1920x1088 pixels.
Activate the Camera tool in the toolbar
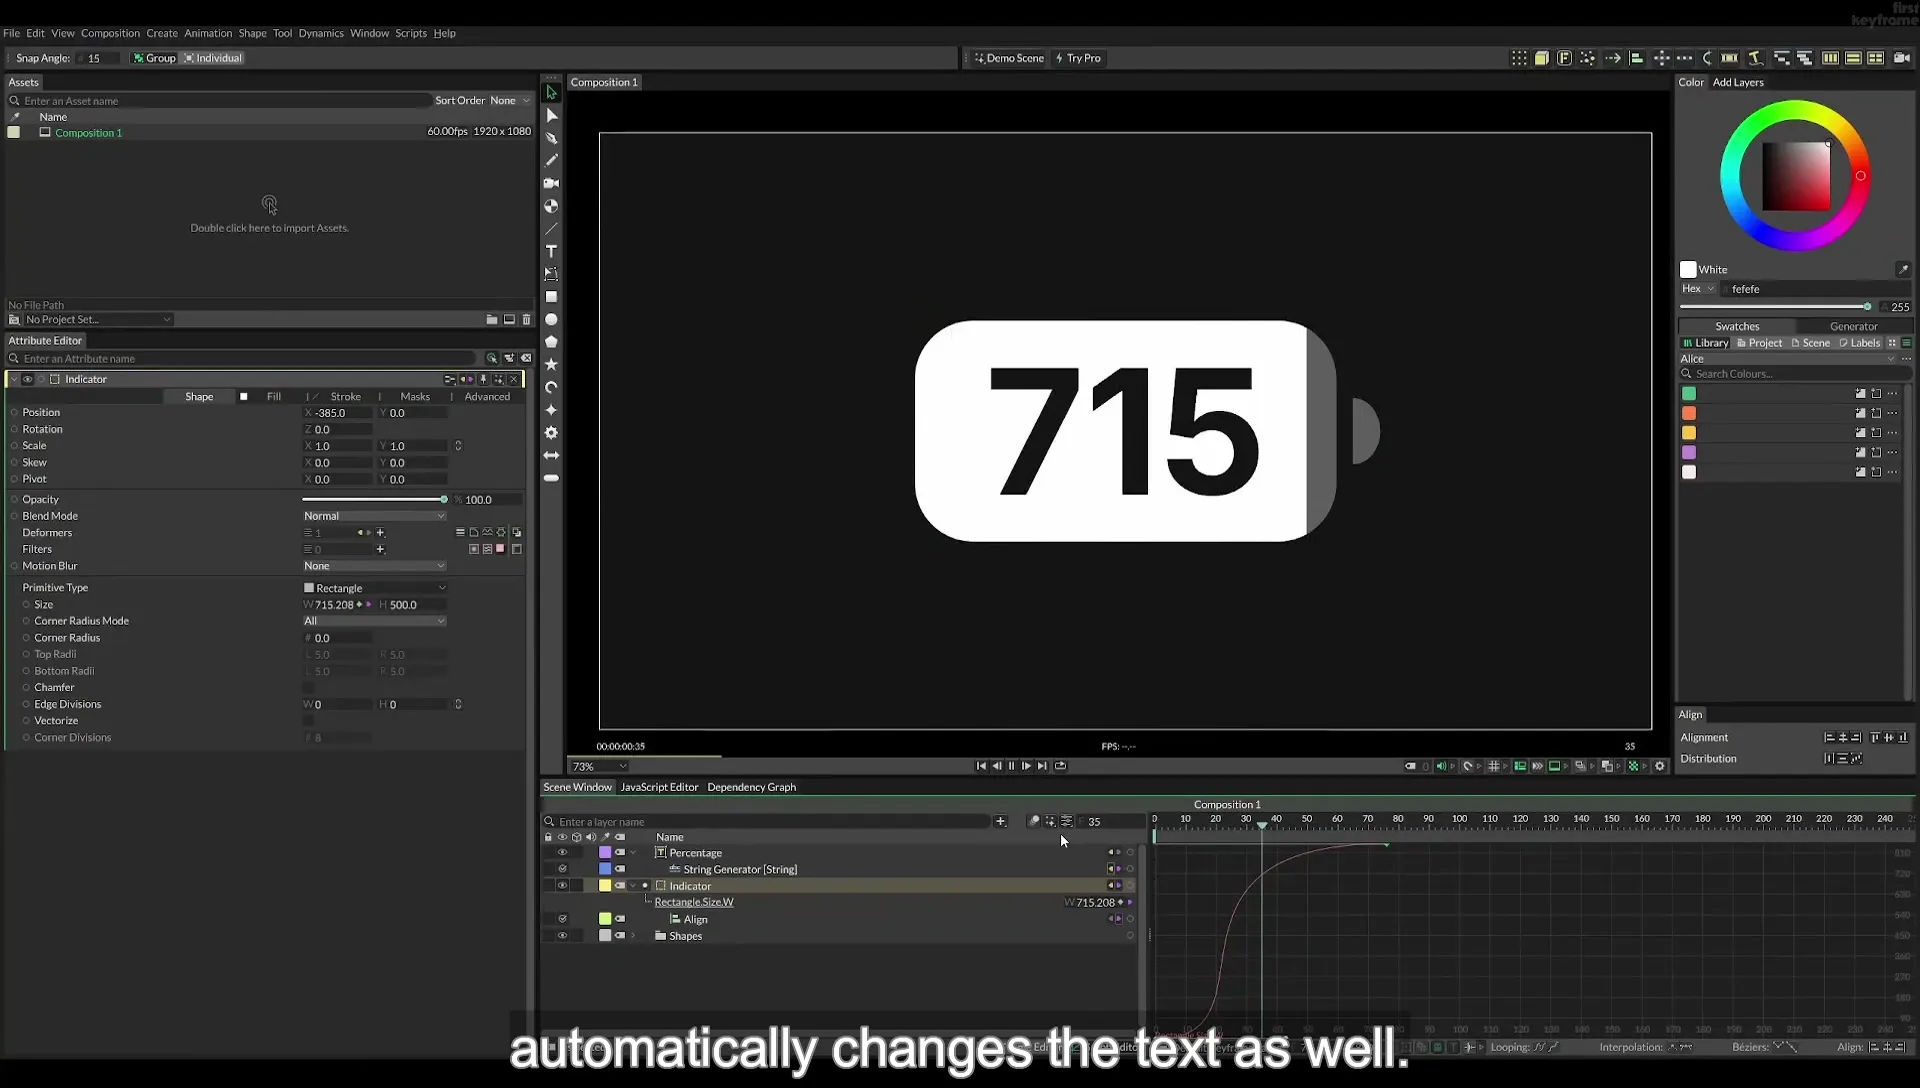tap(551, 183)
